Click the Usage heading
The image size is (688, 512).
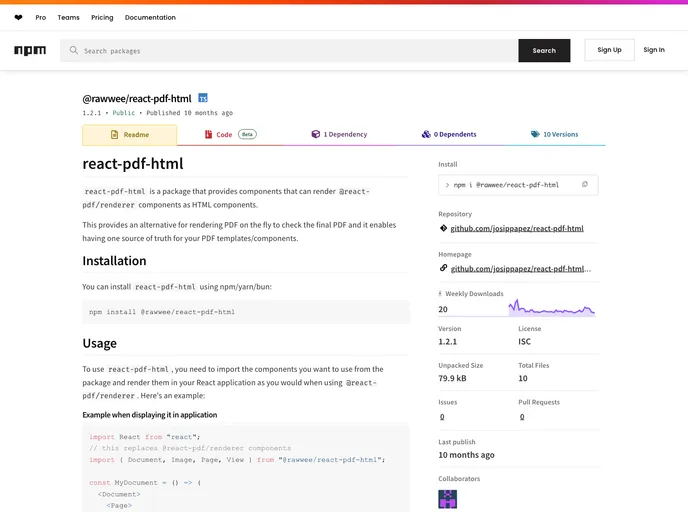click(100, 343)
